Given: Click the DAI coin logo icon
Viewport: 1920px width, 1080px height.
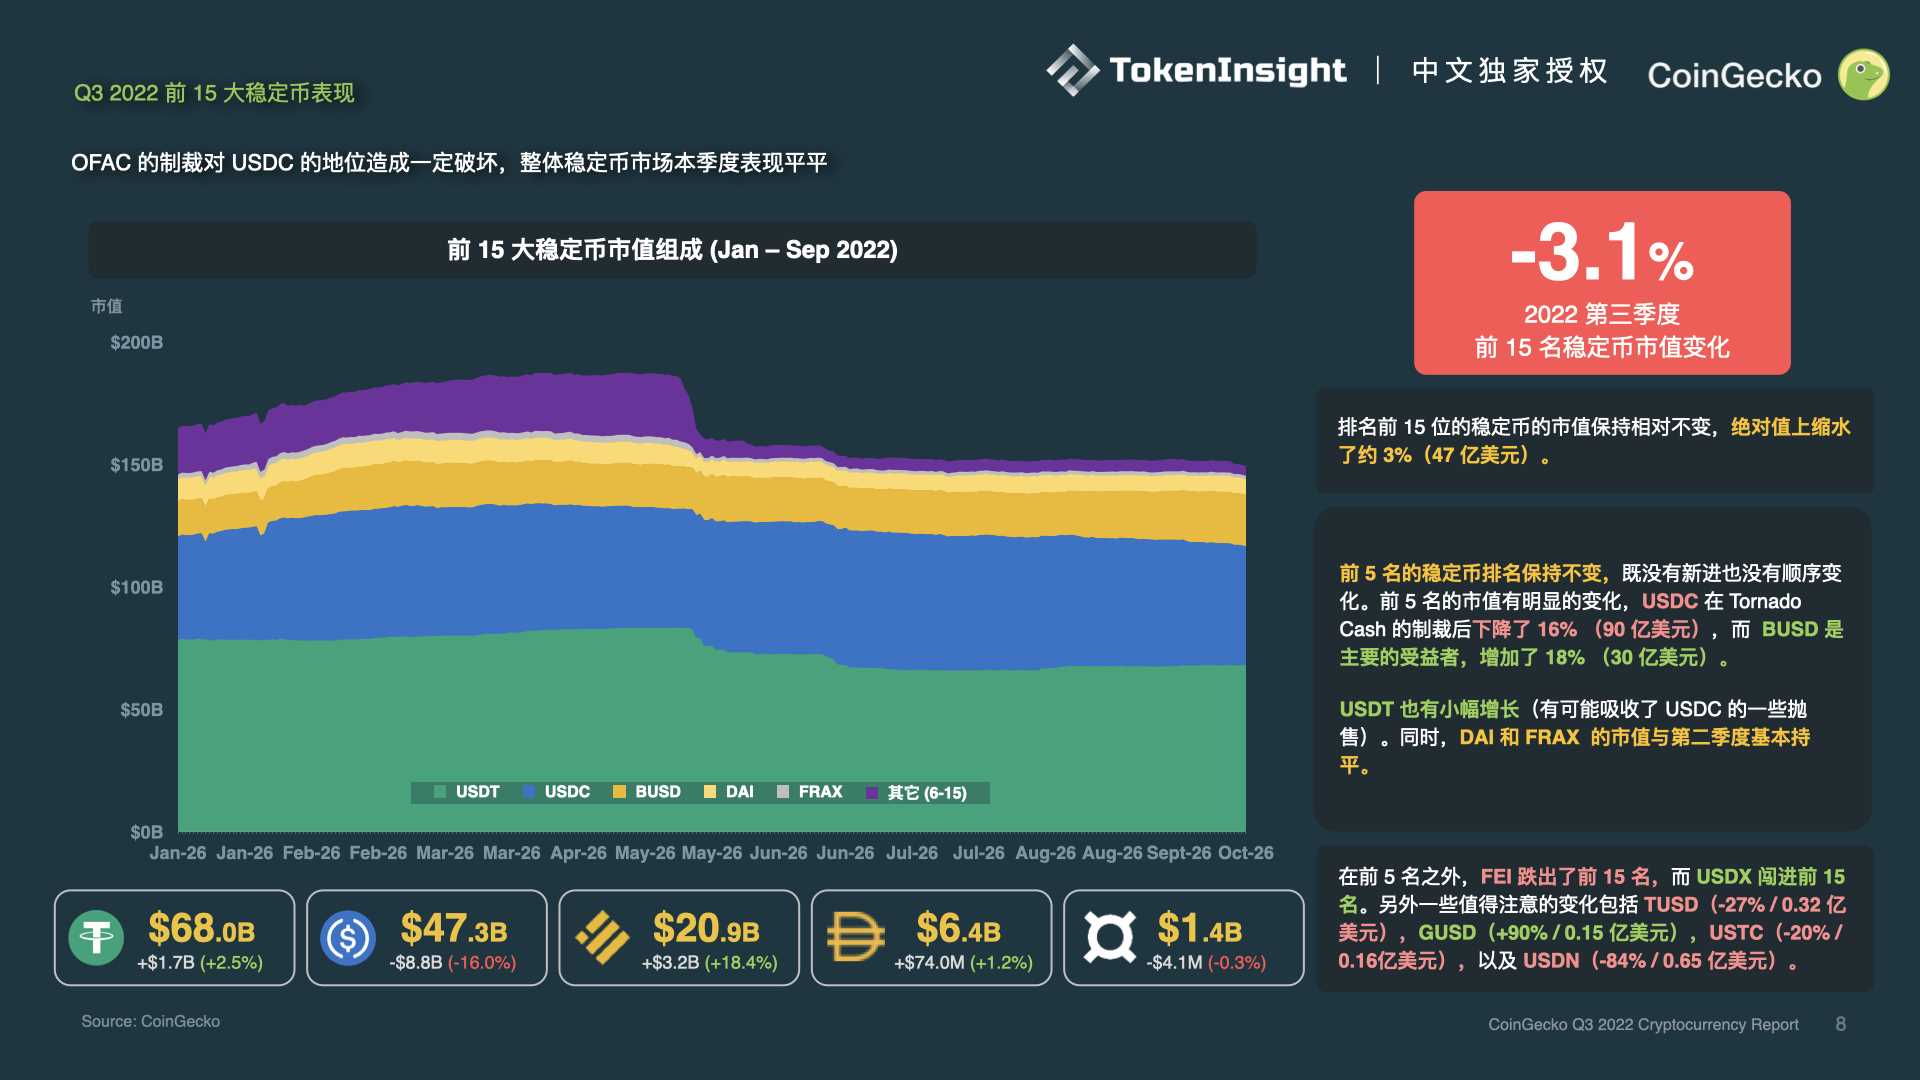Looking at the screenshot, I should point(855,938).
